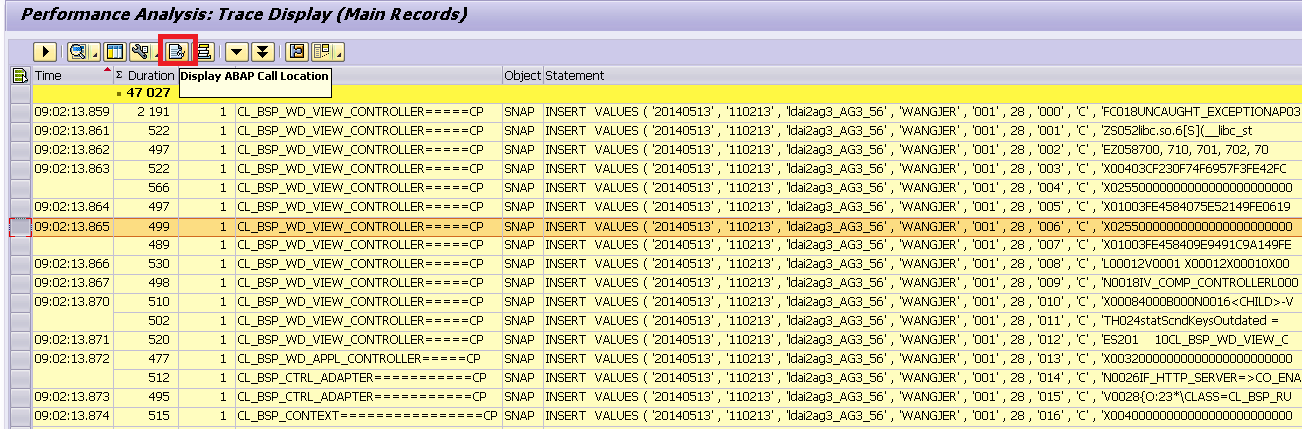Viewport: 1302px width, 429px height.
Task: Select duration cell 520
Action: point(145,339)
